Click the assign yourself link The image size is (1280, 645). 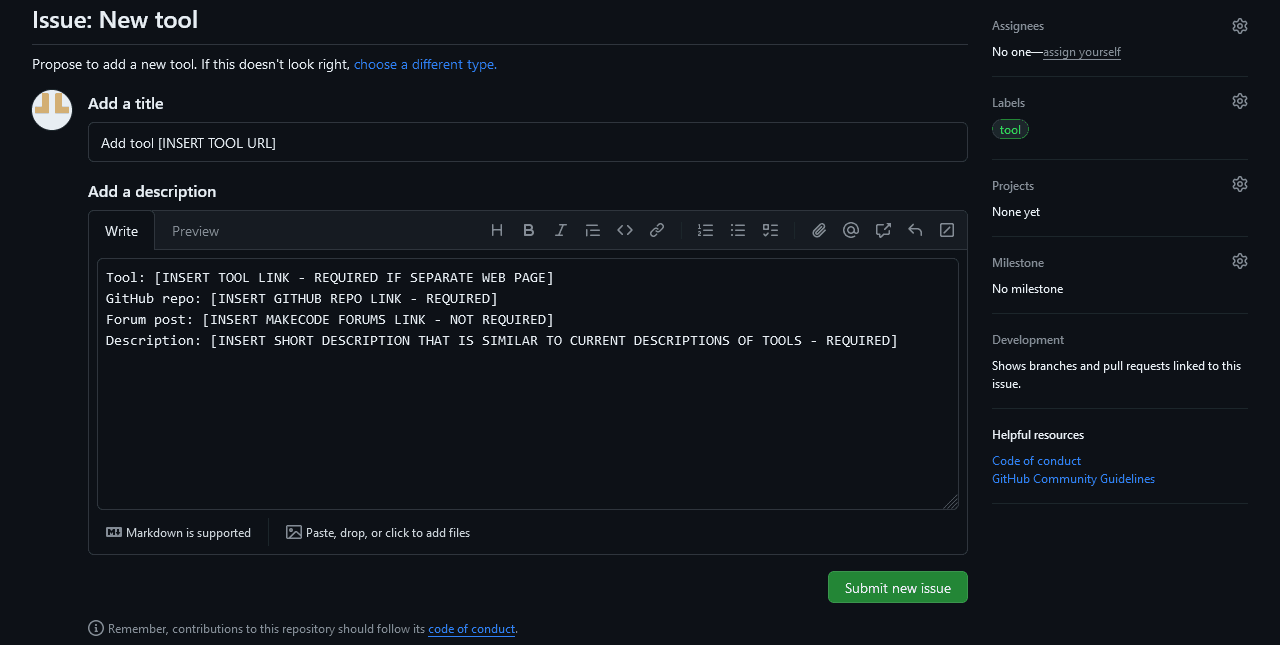click(x=1082, y=52)
